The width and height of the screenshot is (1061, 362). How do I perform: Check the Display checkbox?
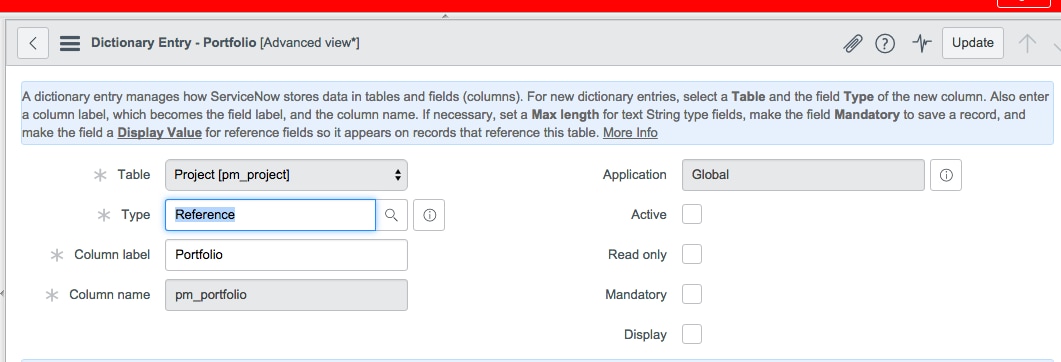click(692, 334)
